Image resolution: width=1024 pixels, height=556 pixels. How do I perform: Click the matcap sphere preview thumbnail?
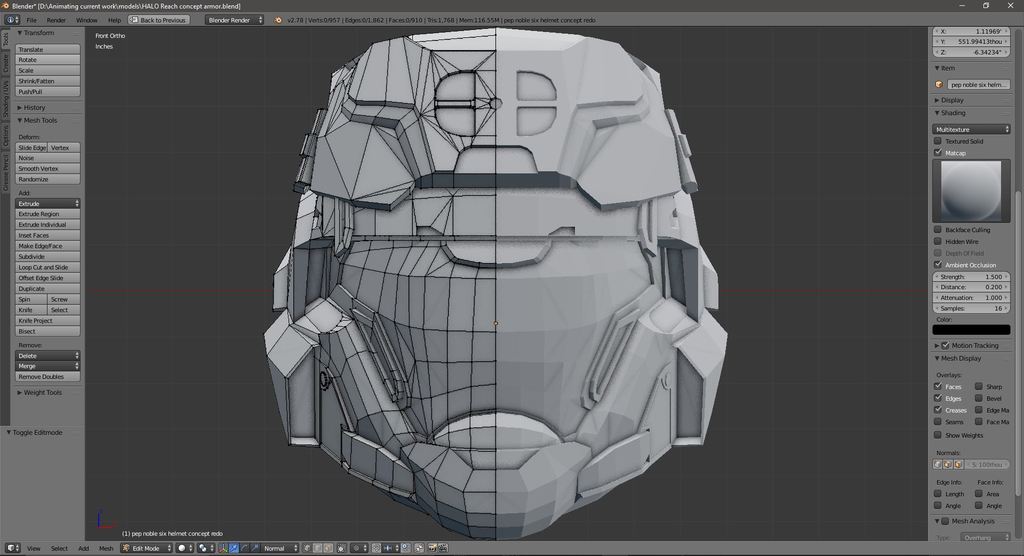(x=971, y=191)
